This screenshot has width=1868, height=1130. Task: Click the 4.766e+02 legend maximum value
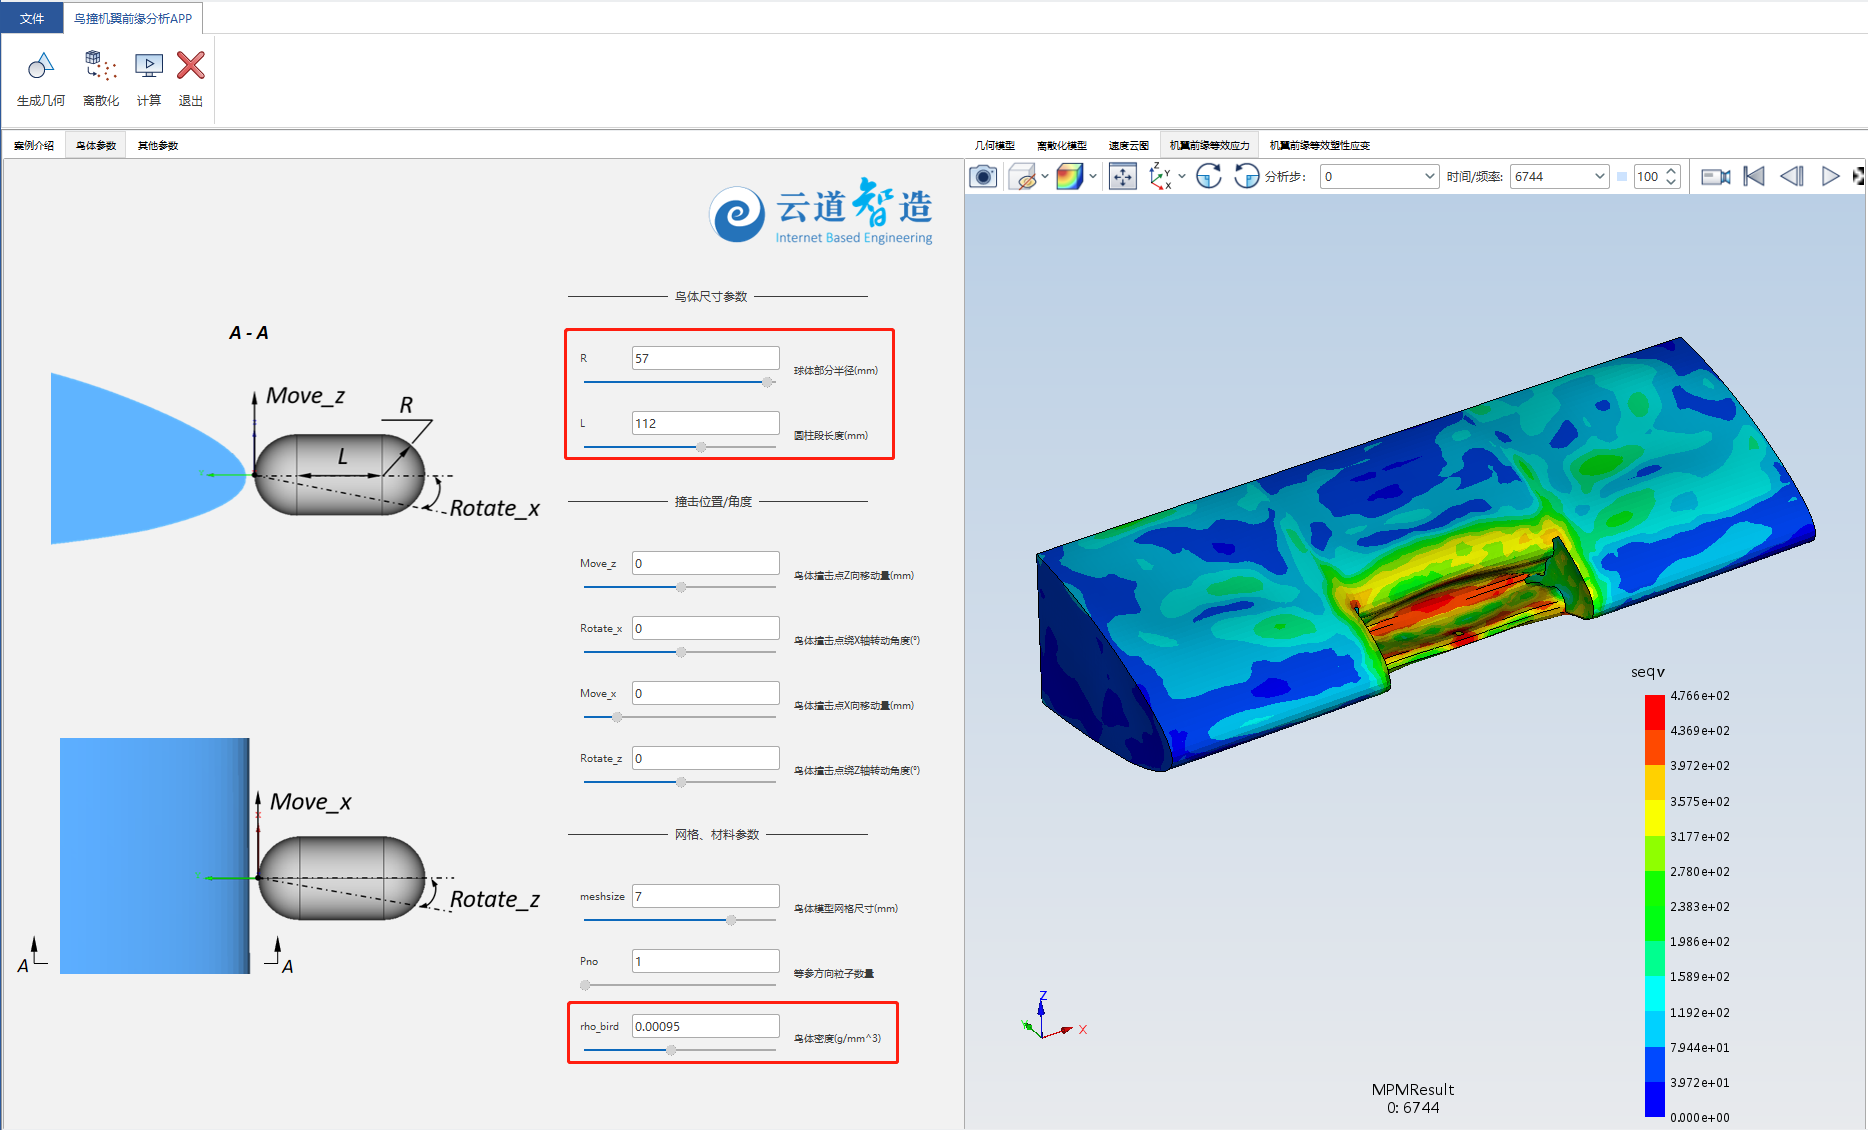click(1699, 696)
